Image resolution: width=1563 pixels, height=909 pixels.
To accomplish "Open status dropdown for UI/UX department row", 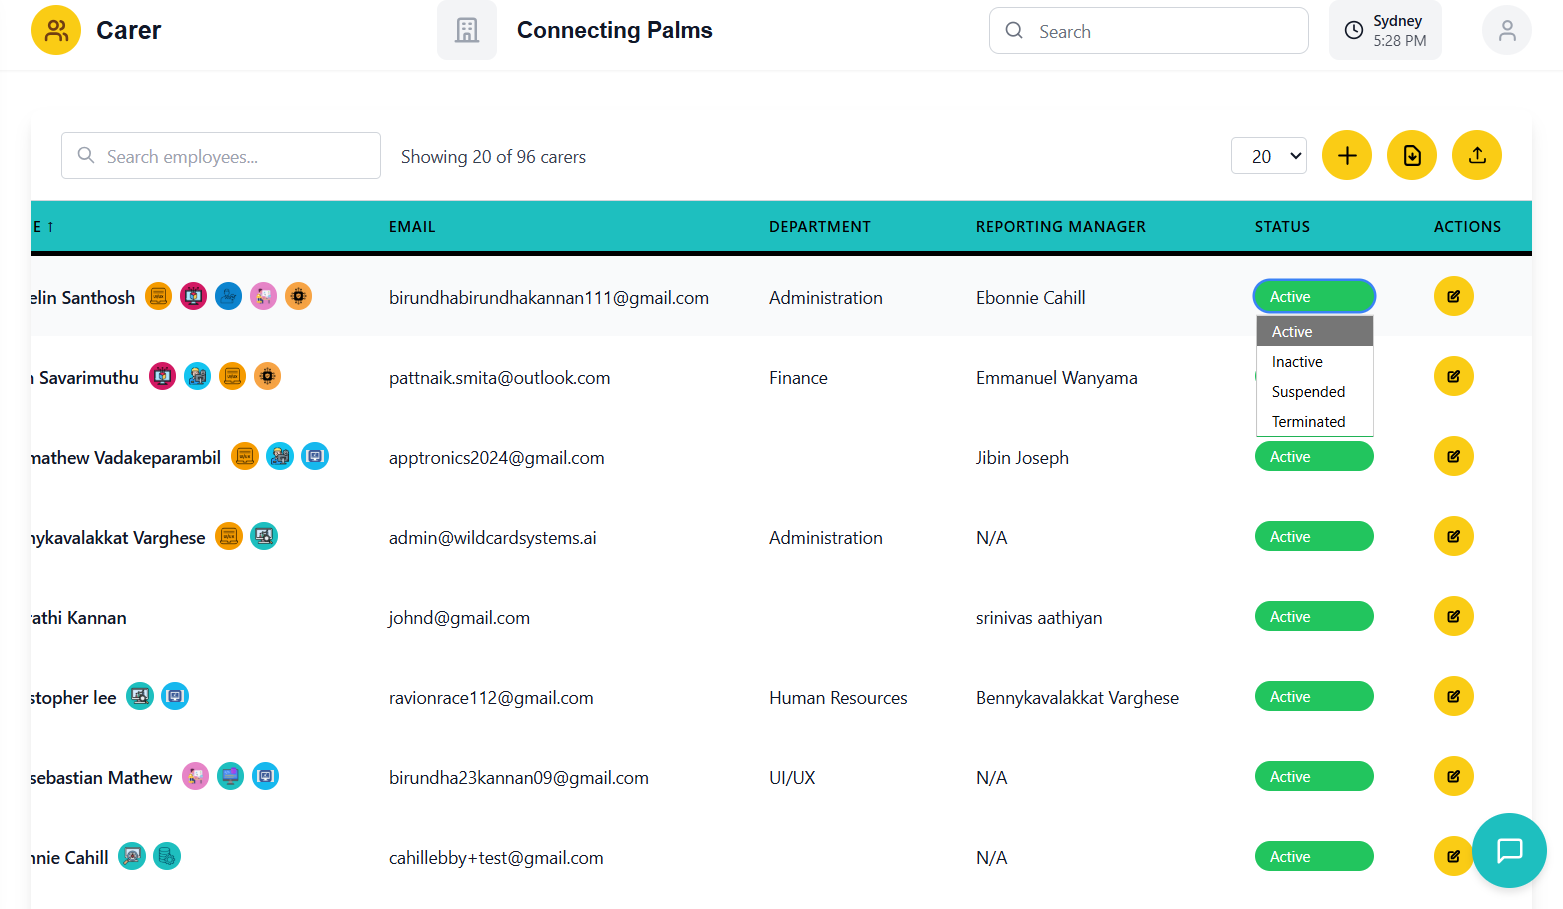I will pos(1313,777).
